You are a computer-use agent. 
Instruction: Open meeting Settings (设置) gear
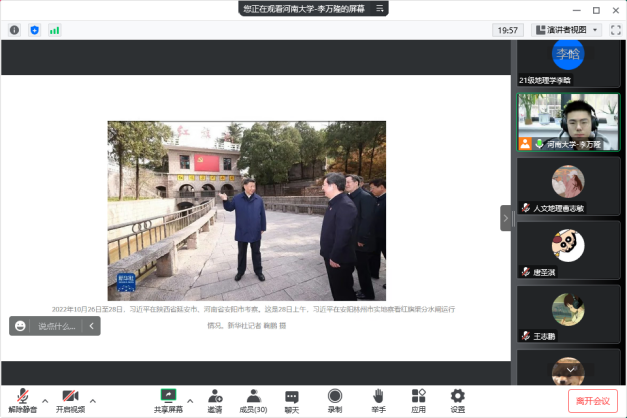(457, 399)
